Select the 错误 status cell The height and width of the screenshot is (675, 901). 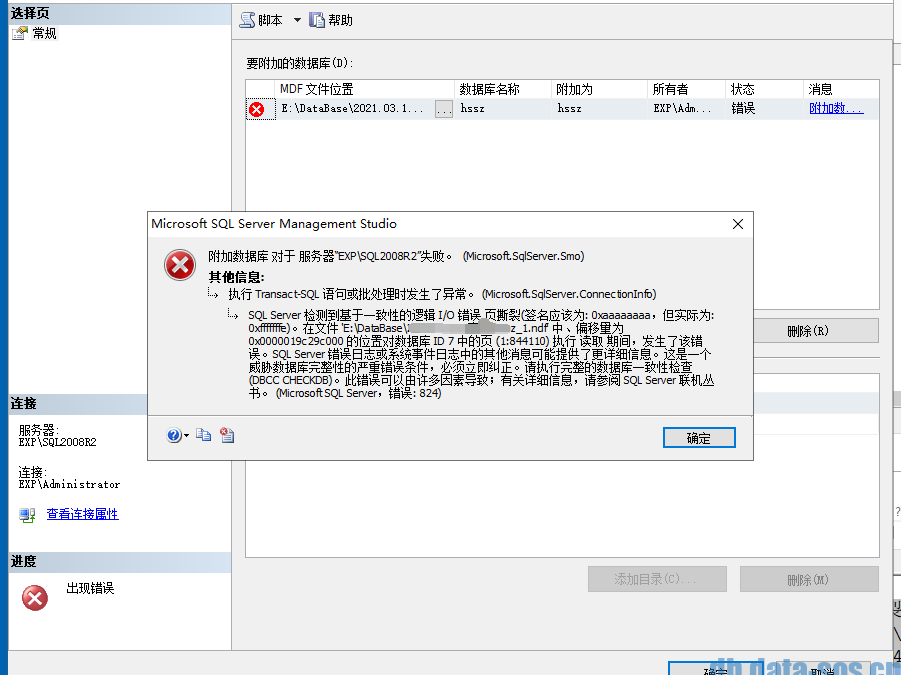(x=764, y=109)
